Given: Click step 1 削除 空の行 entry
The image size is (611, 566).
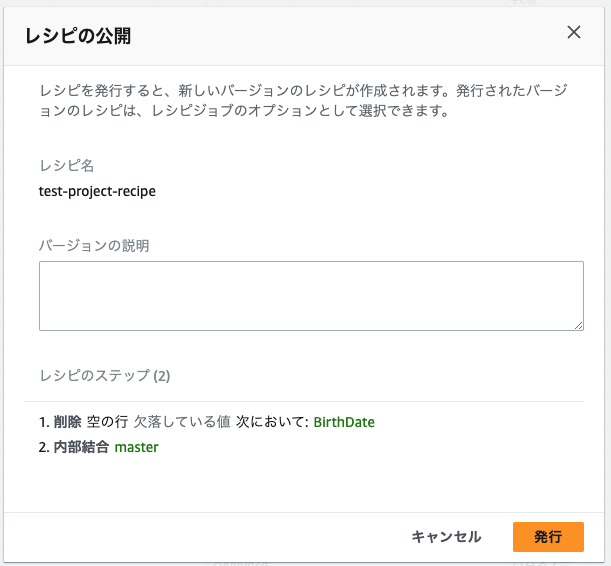Looking at the screenshot, I should tap(207, 422).
